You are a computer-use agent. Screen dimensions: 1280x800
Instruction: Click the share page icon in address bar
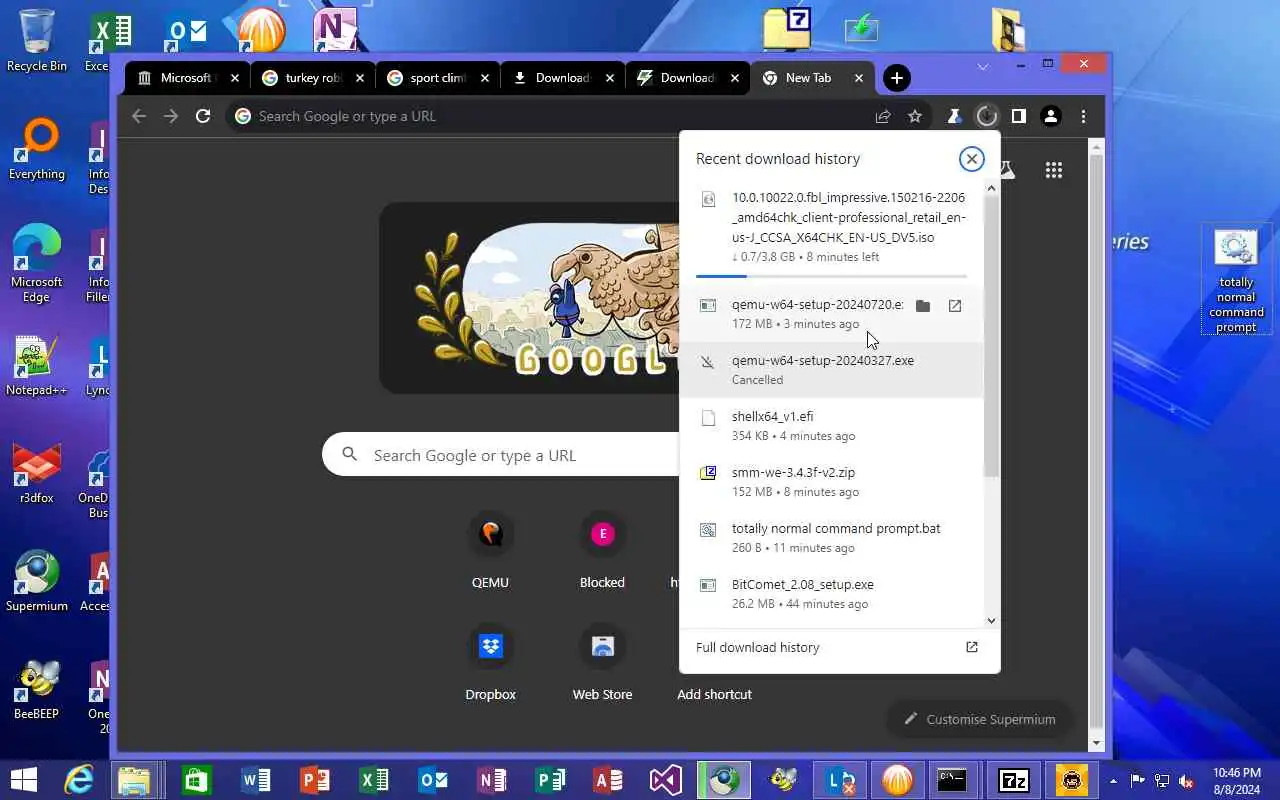(x=883, y=116)
